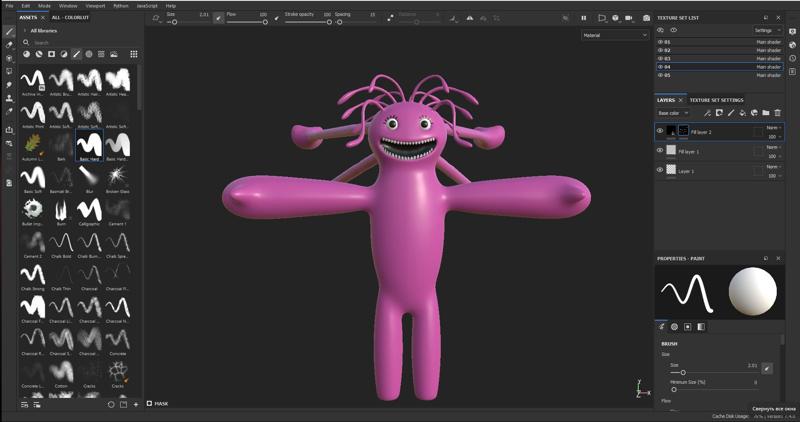Expand the Settings dropdown in Texture Set List
The height and width of the screenshot is (422, 800).
click(x=767, y=30)
